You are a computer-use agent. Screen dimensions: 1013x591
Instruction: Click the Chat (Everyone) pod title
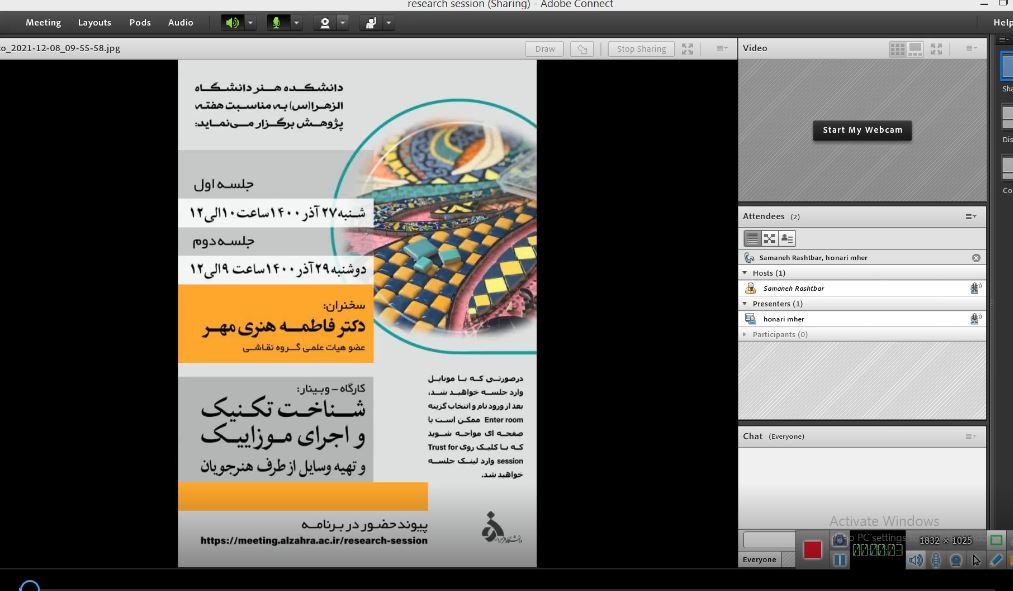point(773,437)
